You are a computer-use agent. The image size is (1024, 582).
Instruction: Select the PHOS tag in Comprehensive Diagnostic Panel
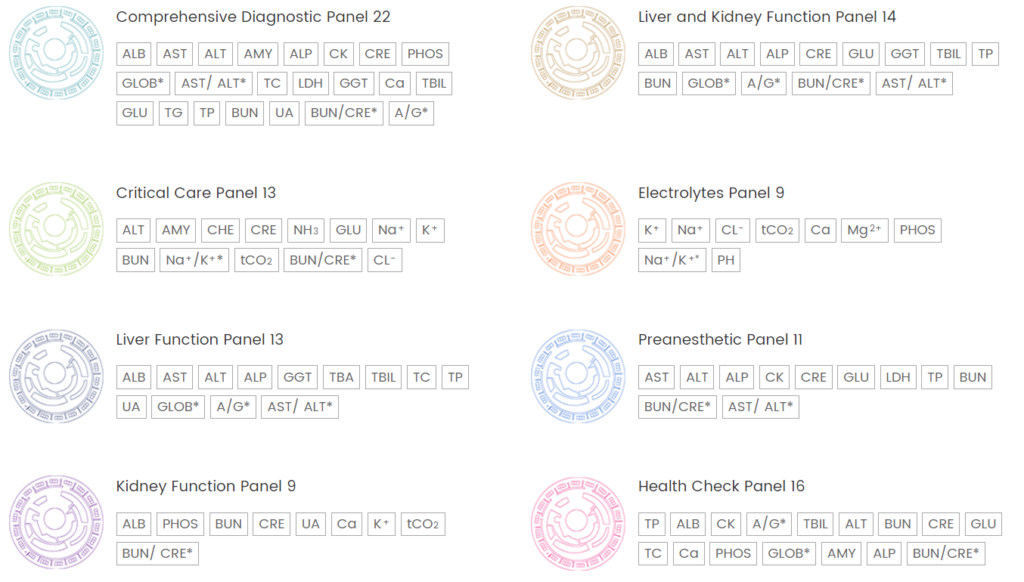tap(425, 54)
